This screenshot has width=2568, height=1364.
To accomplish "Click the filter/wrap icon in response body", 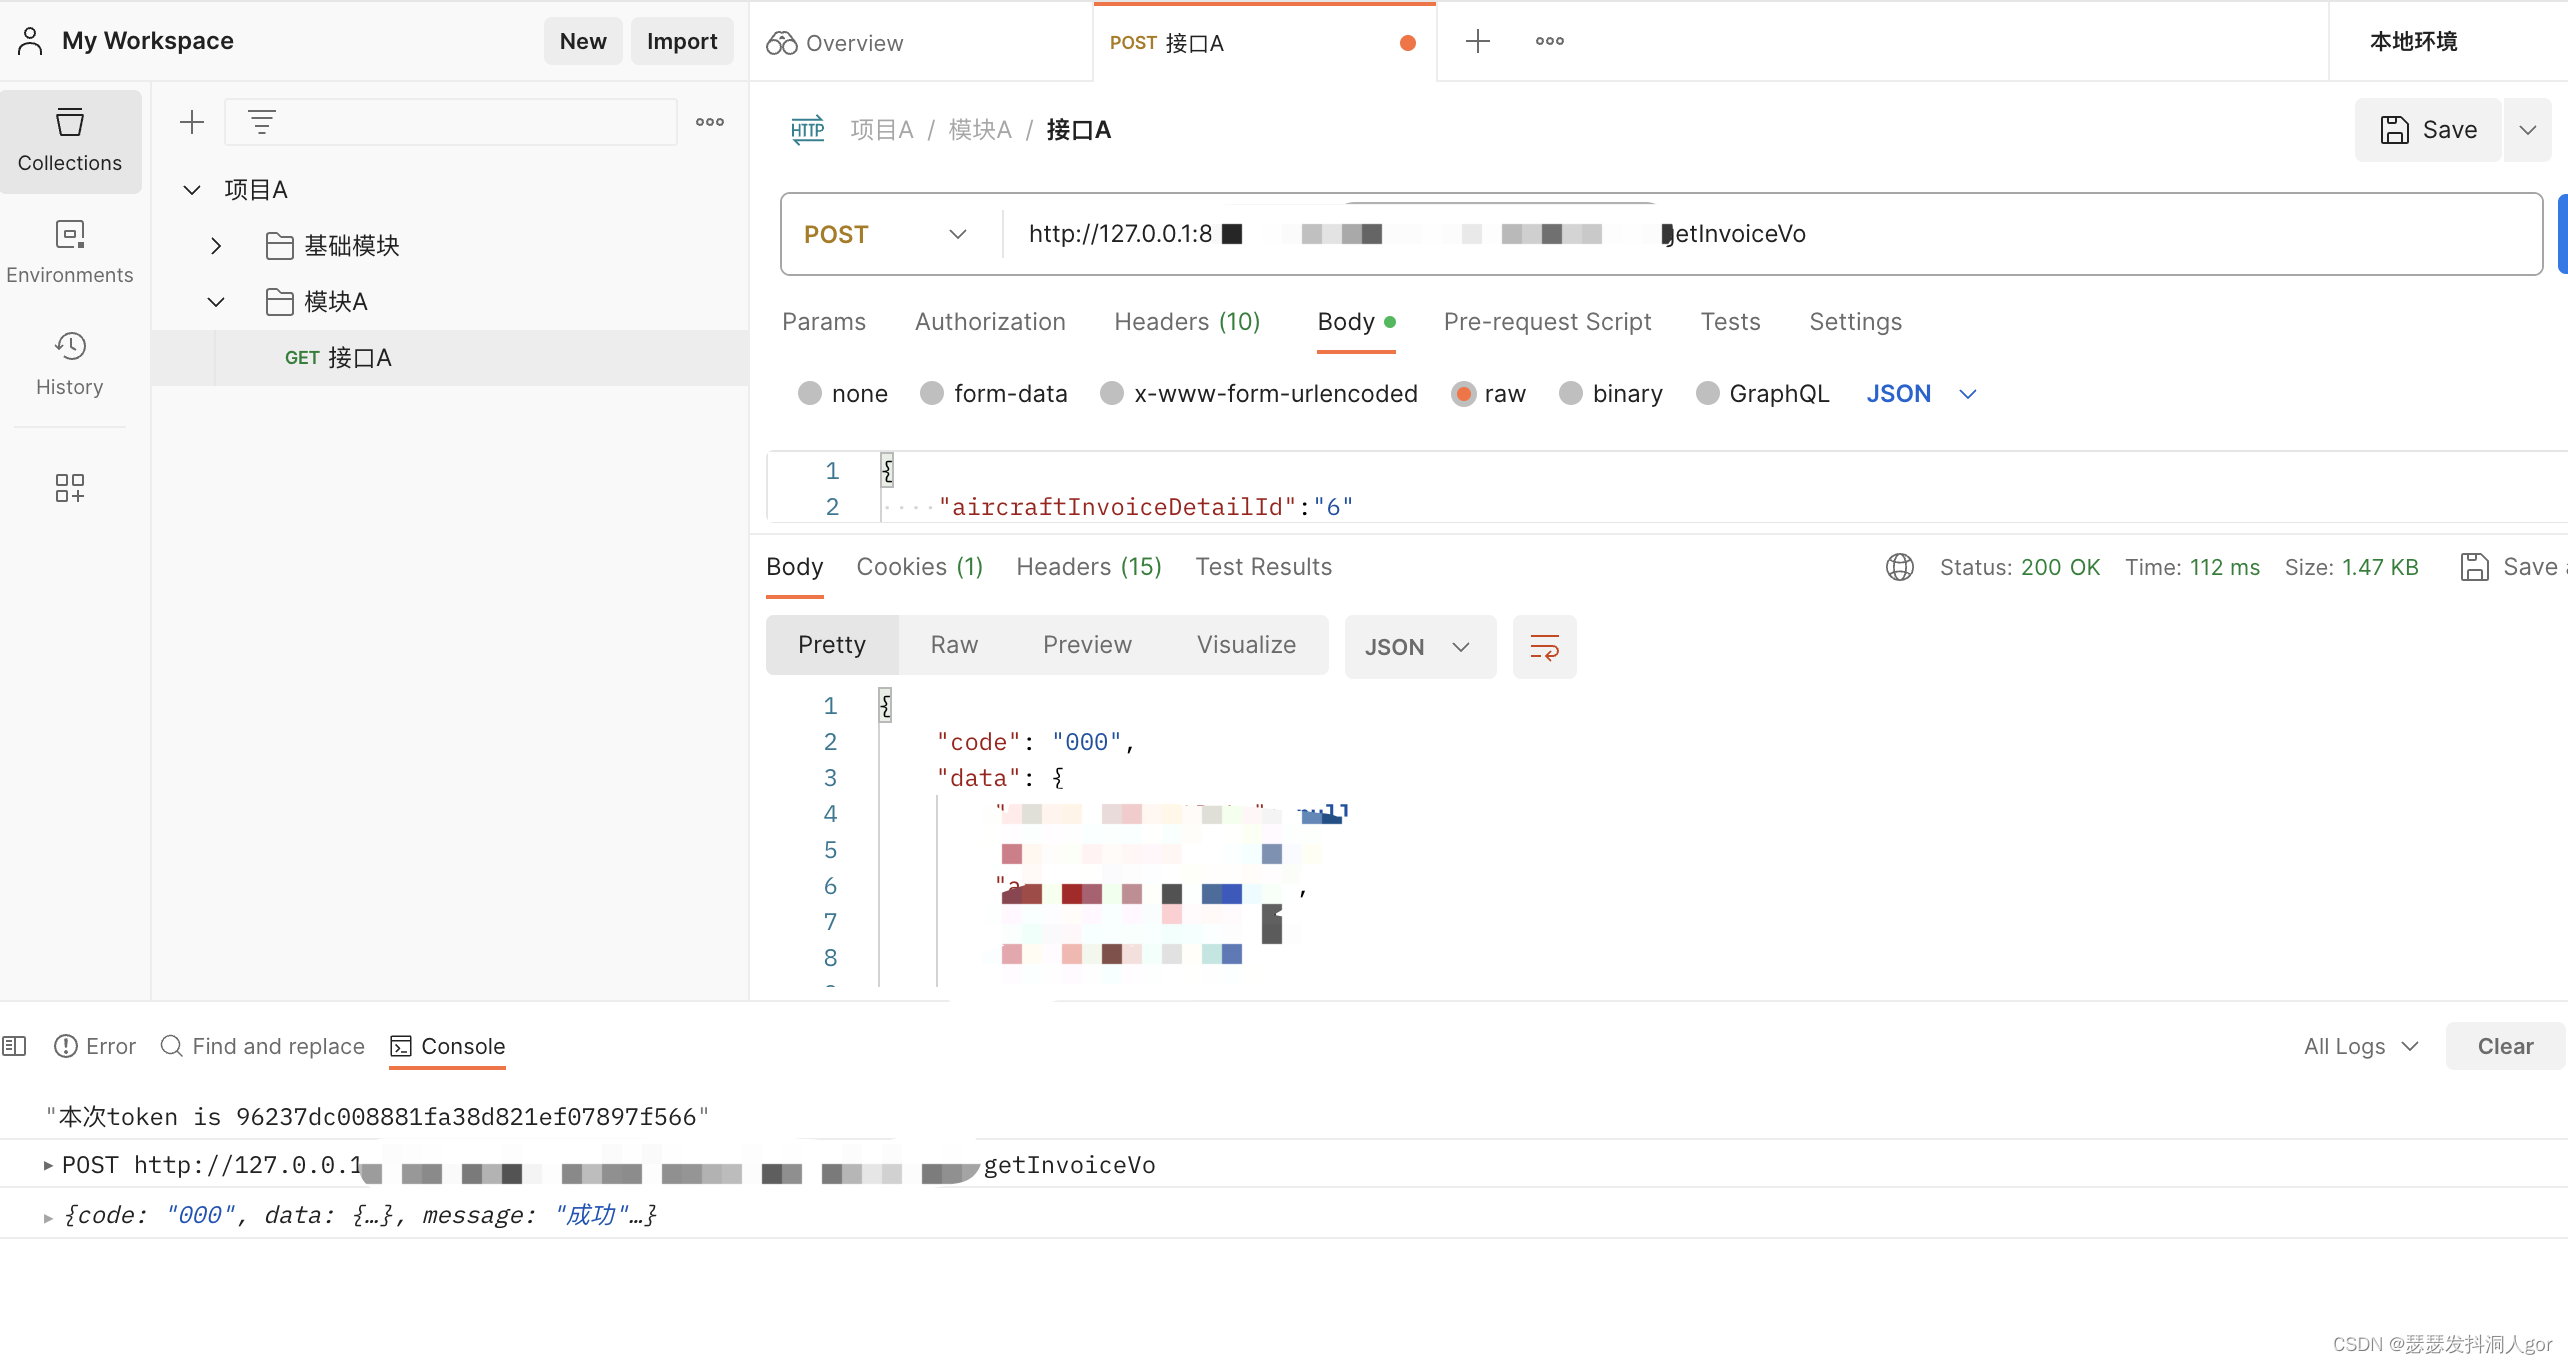I will [x=1542, y=645].
